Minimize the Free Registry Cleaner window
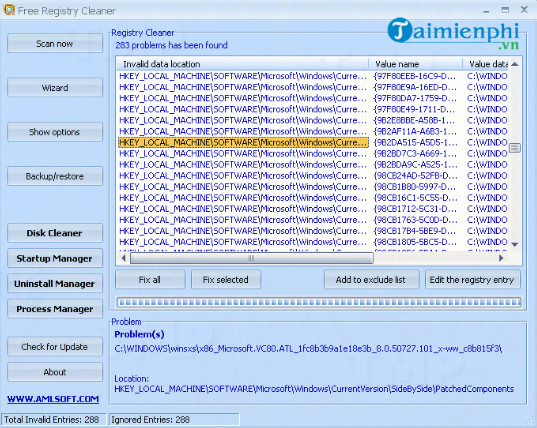 (486, 11)
